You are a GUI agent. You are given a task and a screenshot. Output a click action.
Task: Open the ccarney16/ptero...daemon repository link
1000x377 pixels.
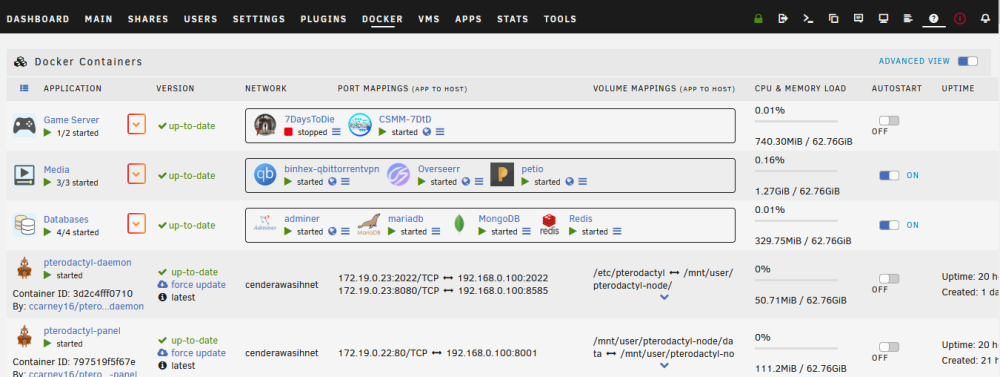86,306
